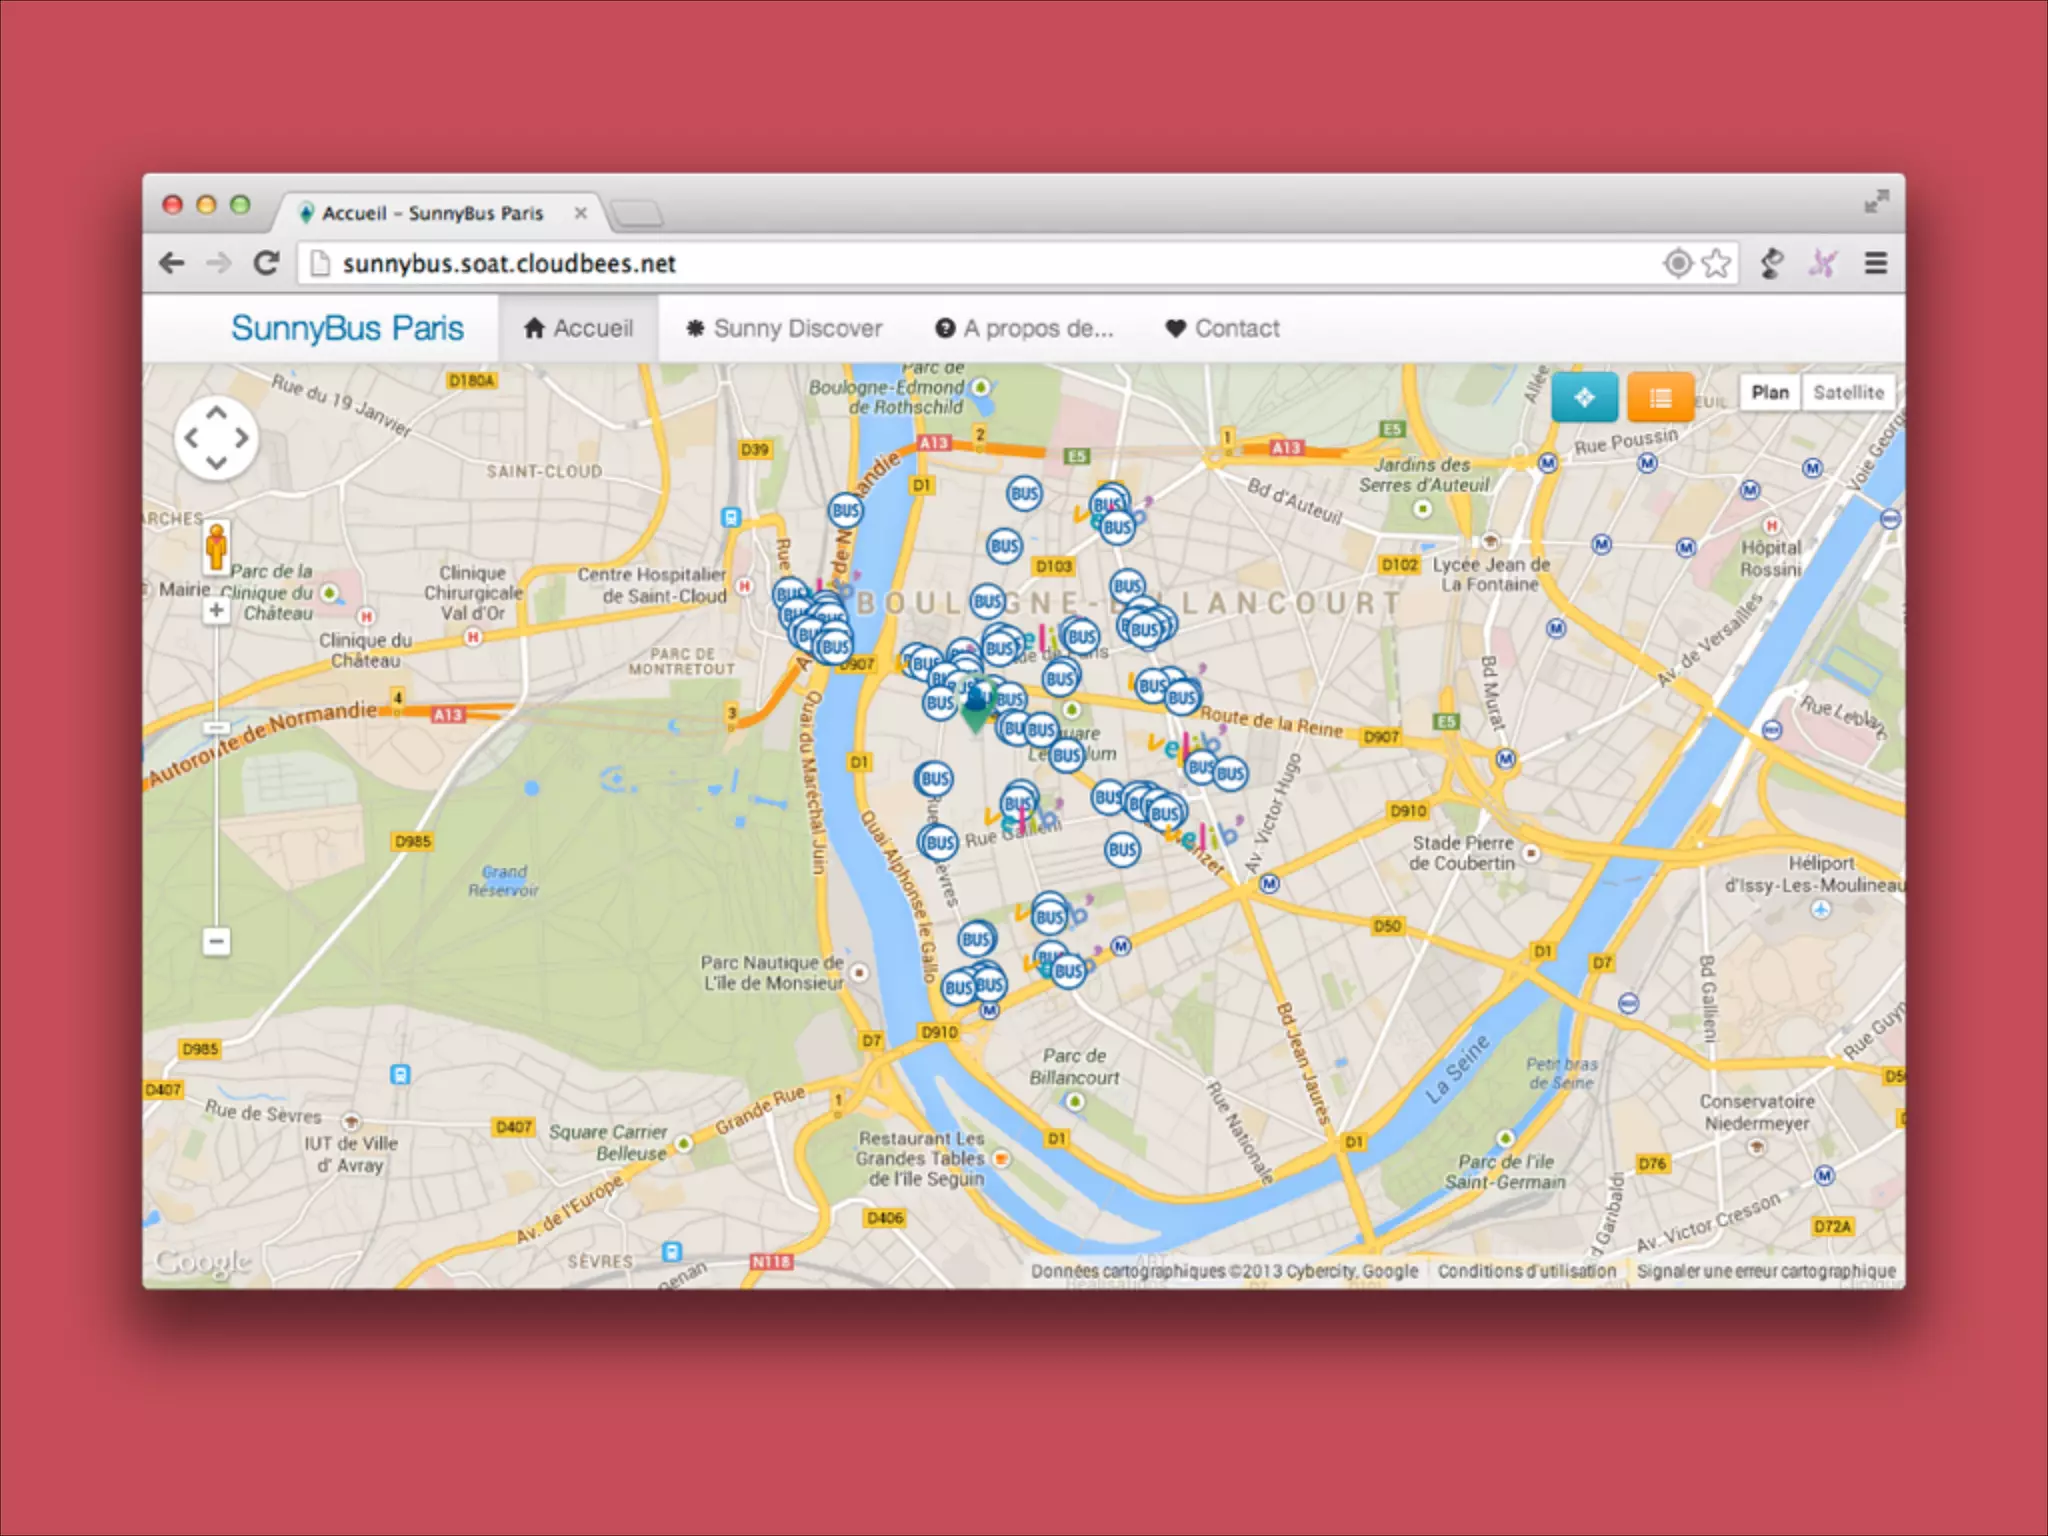Switch map to Satellite view

1847,393
